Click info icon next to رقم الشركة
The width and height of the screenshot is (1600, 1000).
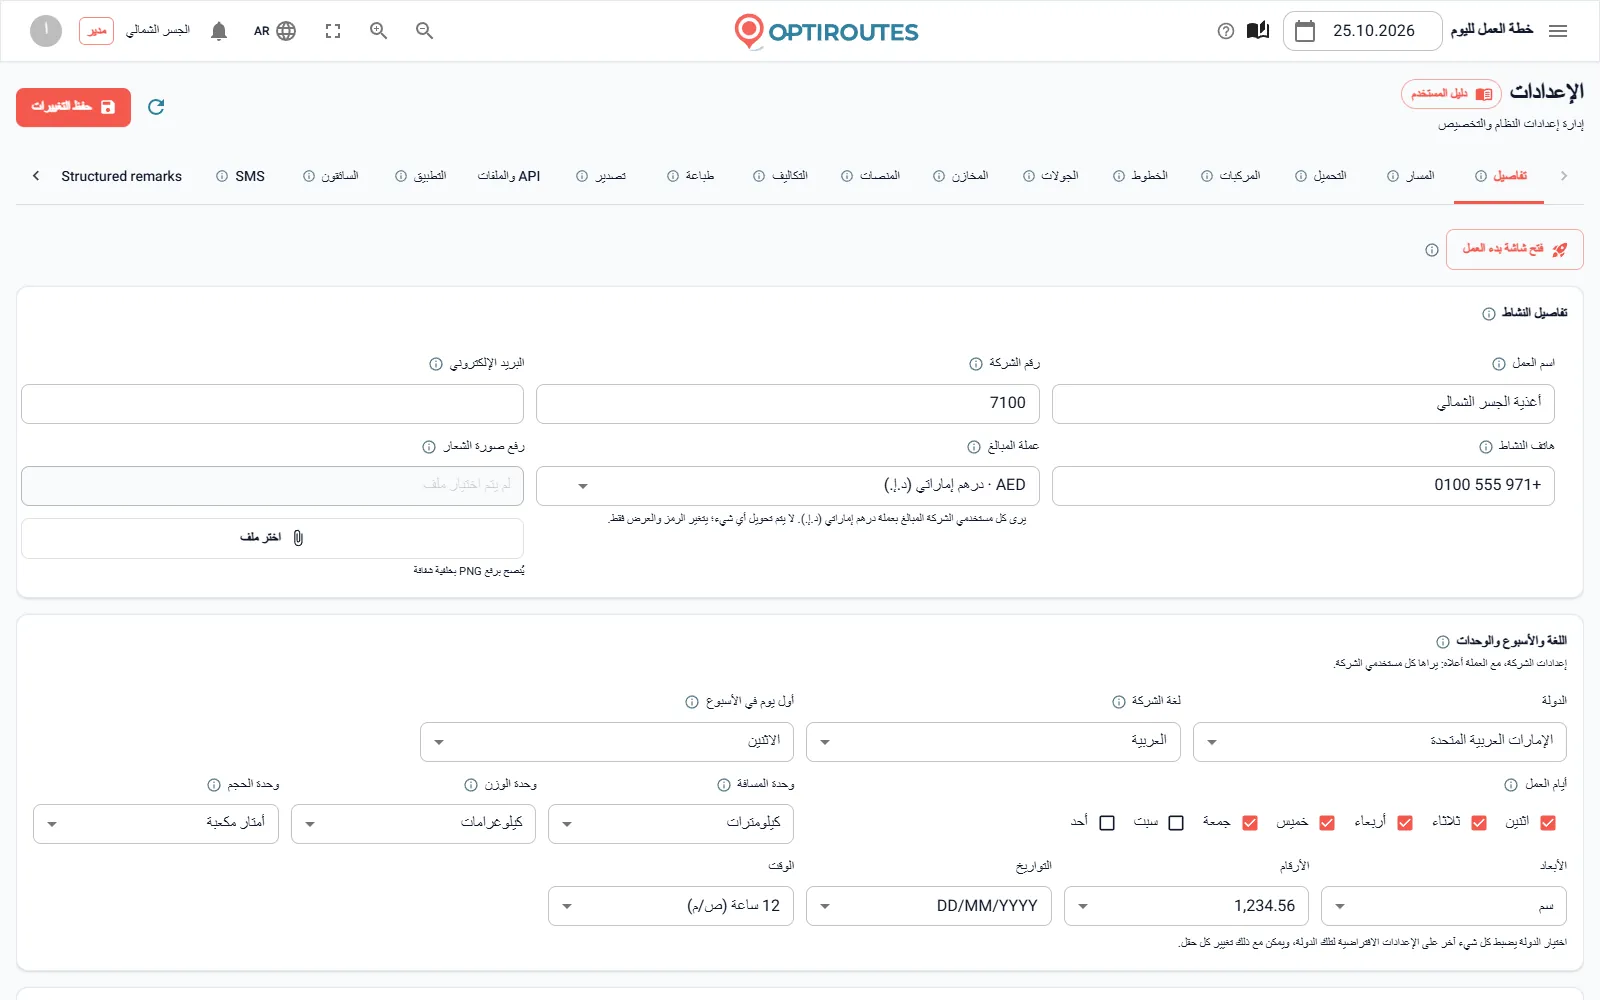pyautogui.click(x=976, y=364)
